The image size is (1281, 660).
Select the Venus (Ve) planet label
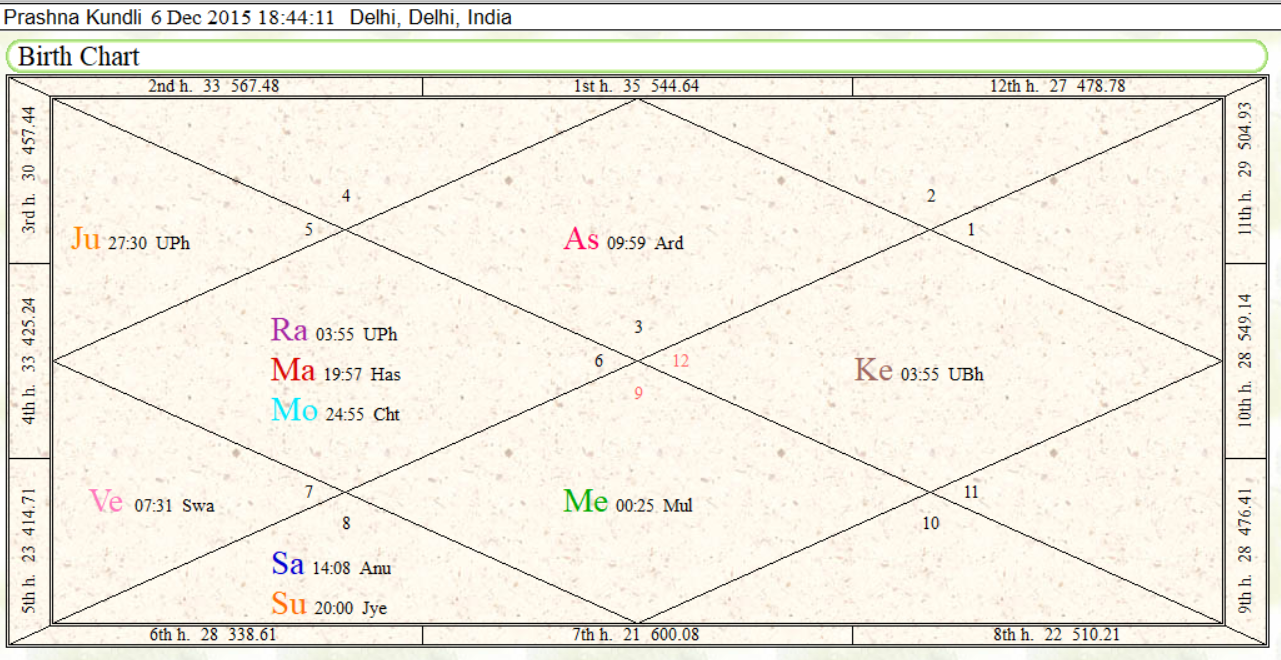click(x=106, y=502)
